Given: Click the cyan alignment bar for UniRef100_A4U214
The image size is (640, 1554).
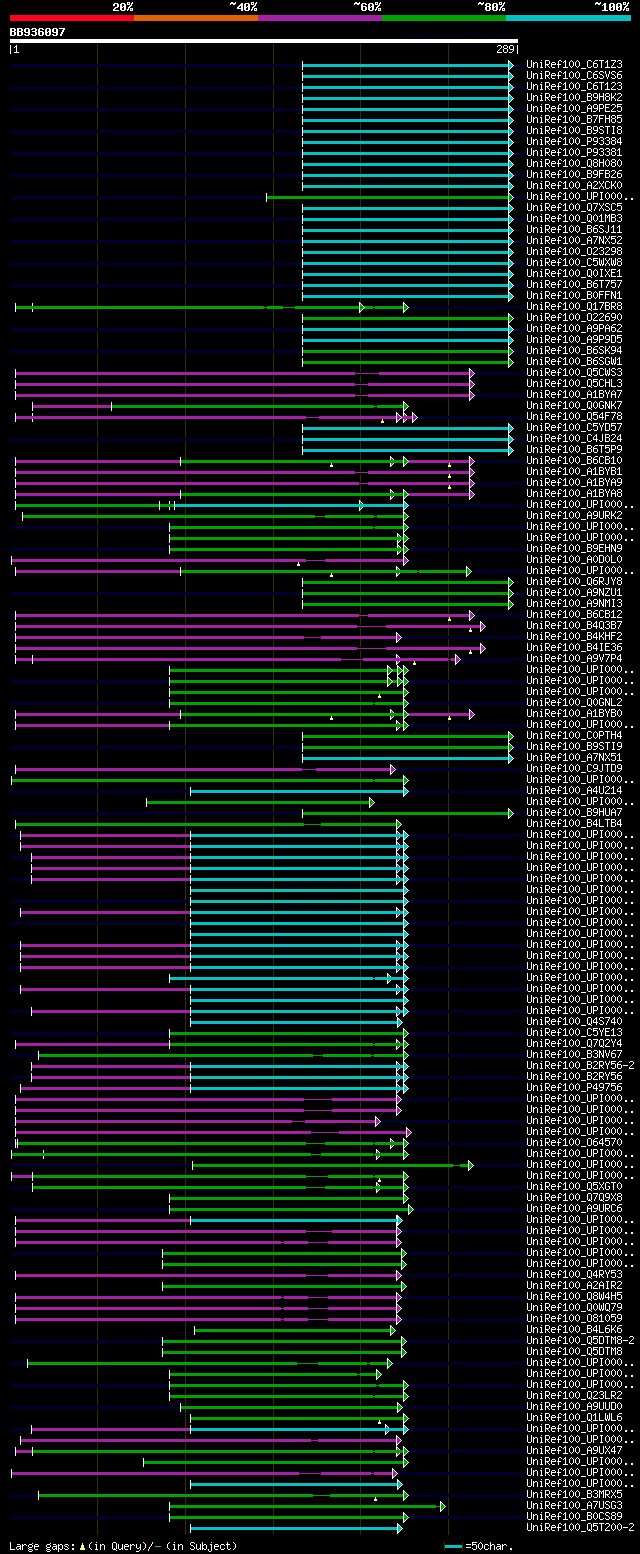Looking at the screenshot, I should (x=299, y=791).
